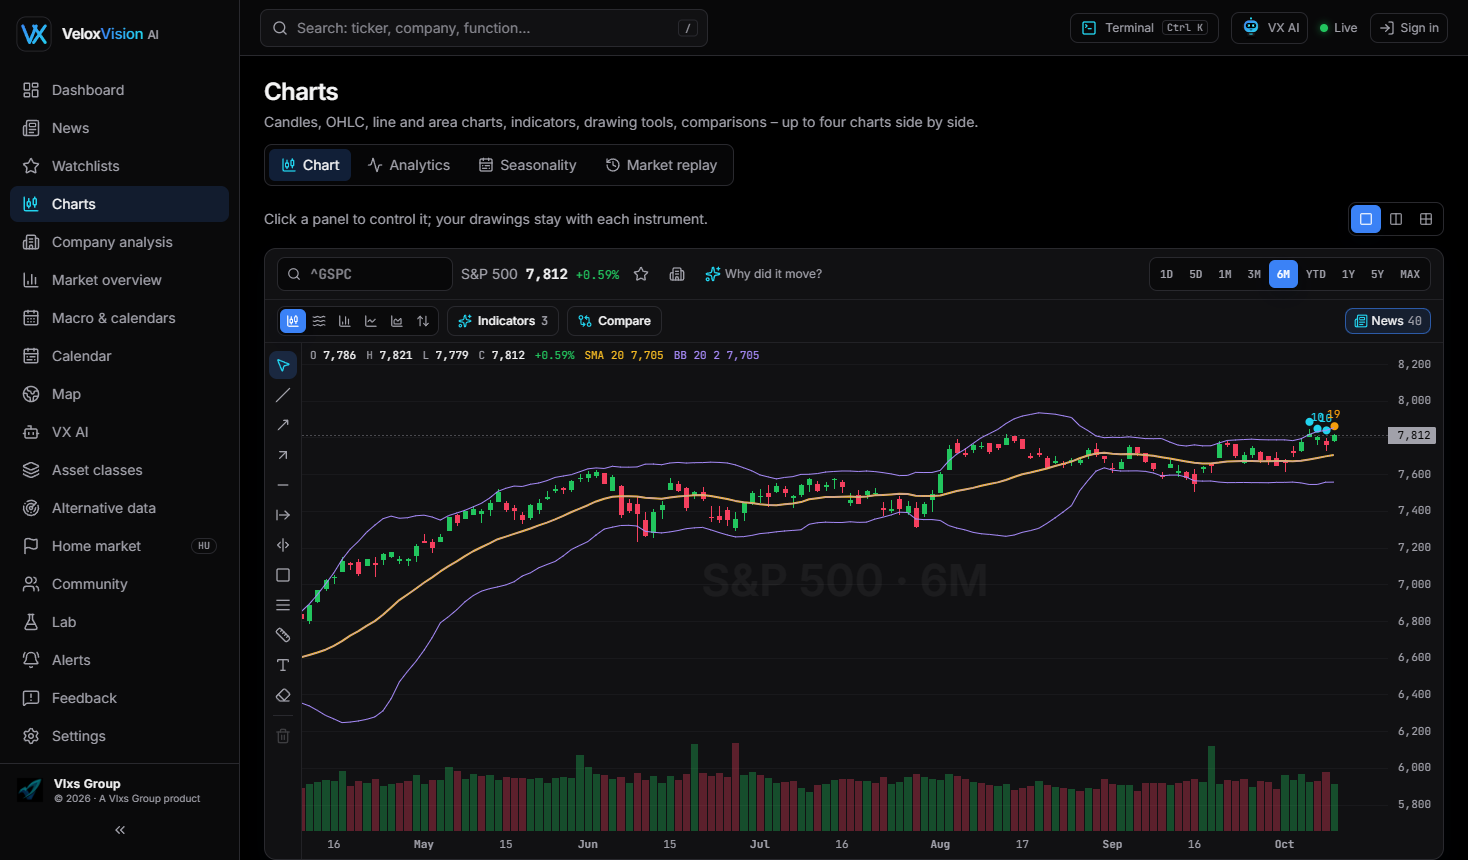The width and height of the screenshot is (1468, 860).
Task: Switch to wavy-lines chart type icon
Action: coord(319,321)
